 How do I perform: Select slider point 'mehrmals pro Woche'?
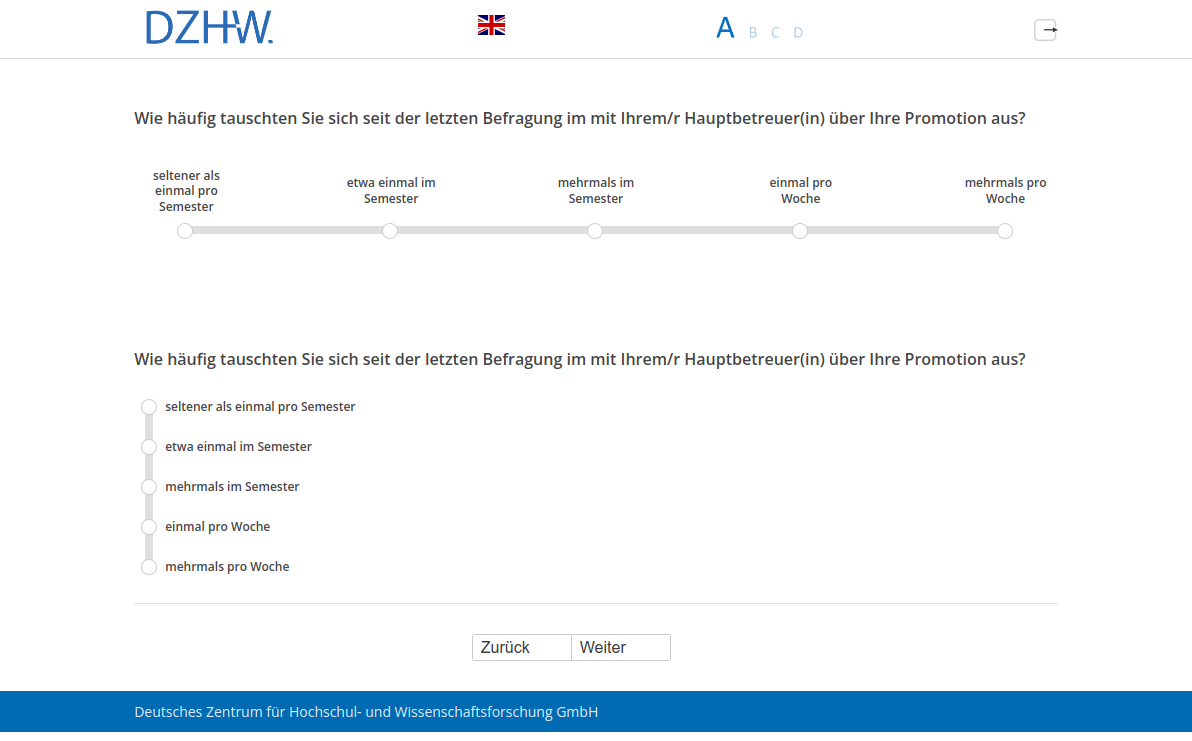pyautogui.click(x=1005, y=231)
